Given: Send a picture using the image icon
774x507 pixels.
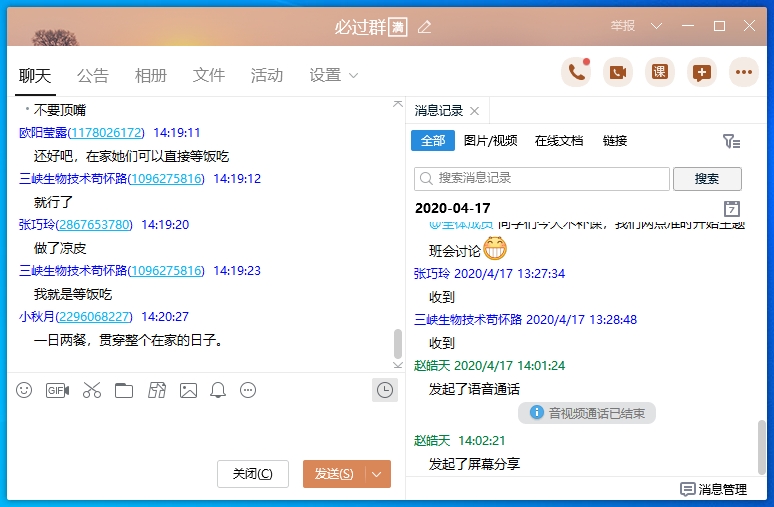Looking at the screenshot, I should (x=188, y=390).
